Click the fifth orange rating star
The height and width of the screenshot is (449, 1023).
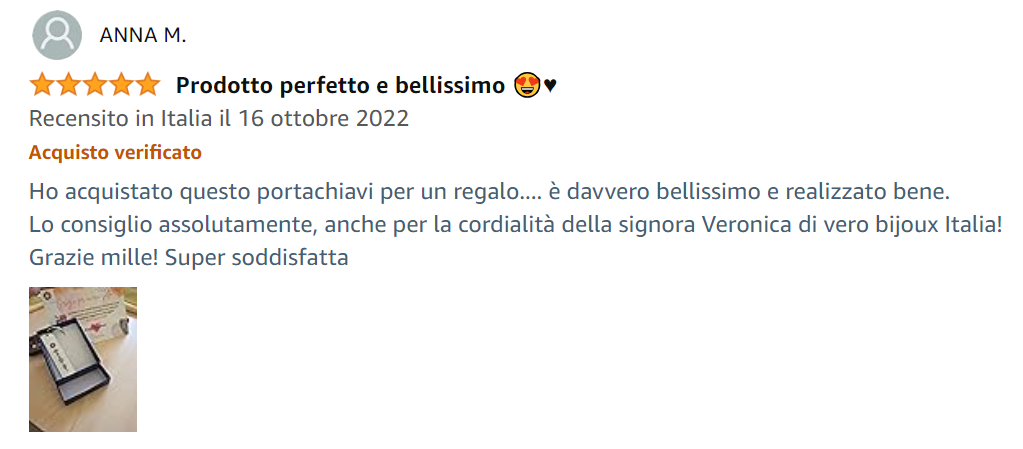pos(148,85)
